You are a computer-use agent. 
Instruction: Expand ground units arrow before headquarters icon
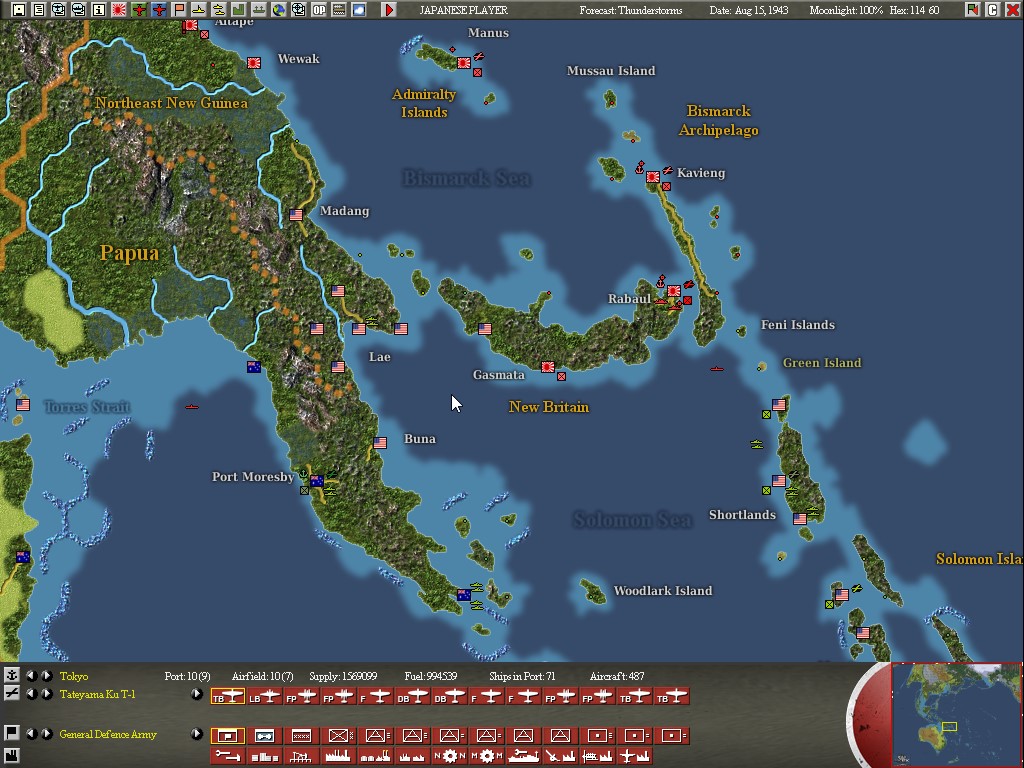pos(197,733)
